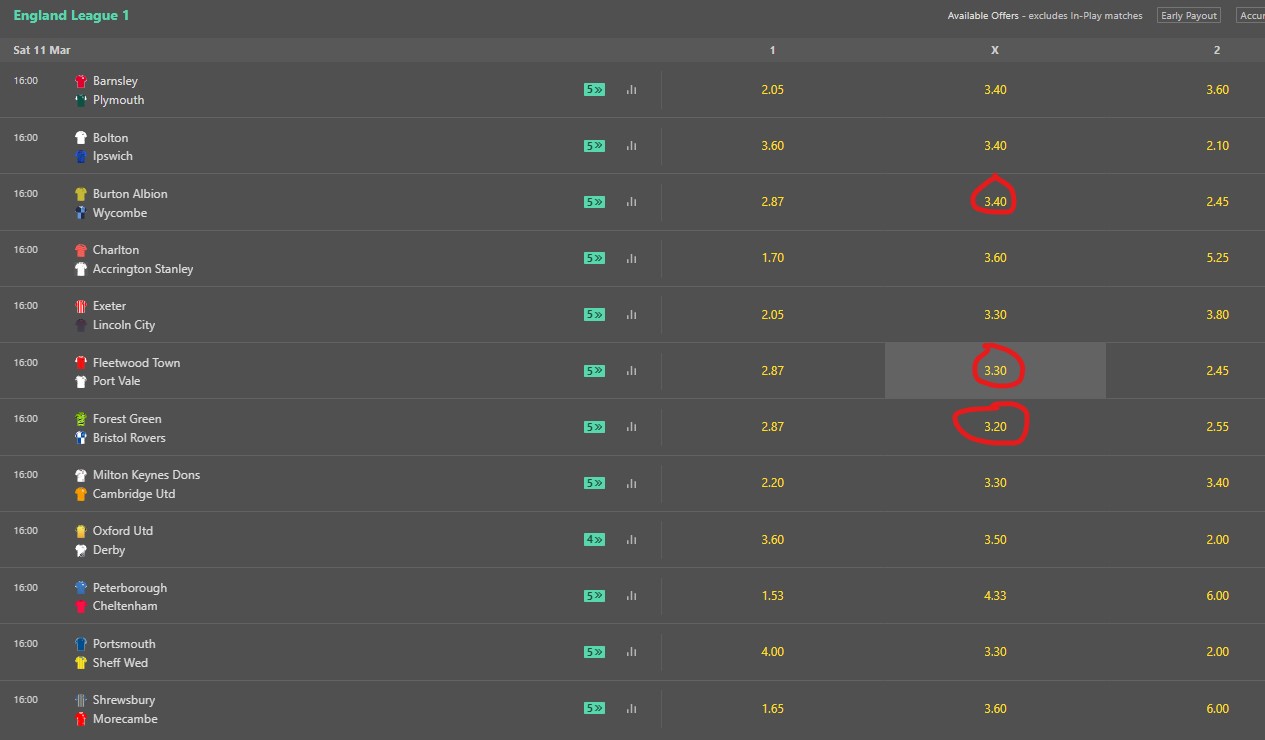Open stats icon for Portsmouth v Sheff Wed
This screenshot has width=1265, height=740.
pos(631,652)
